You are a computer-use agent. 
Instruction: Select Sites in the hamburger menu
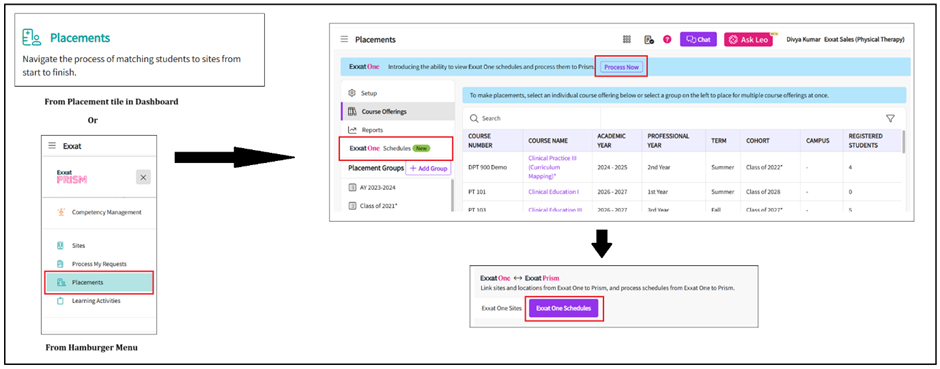coord(79,246)
